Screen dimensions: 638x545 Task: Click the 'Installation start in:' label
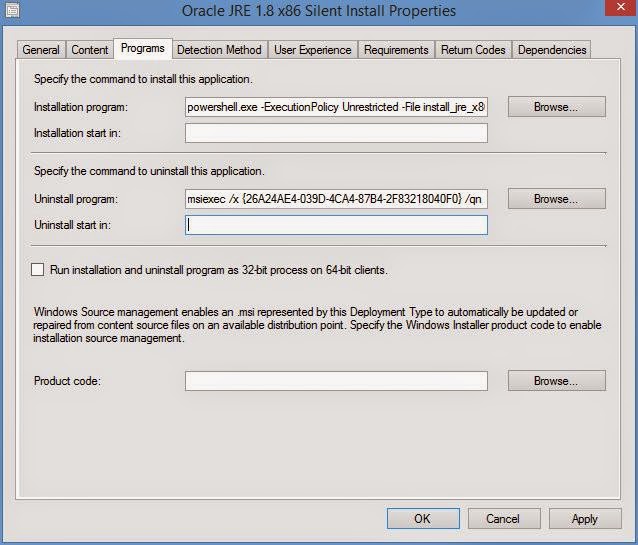[77, 133]
